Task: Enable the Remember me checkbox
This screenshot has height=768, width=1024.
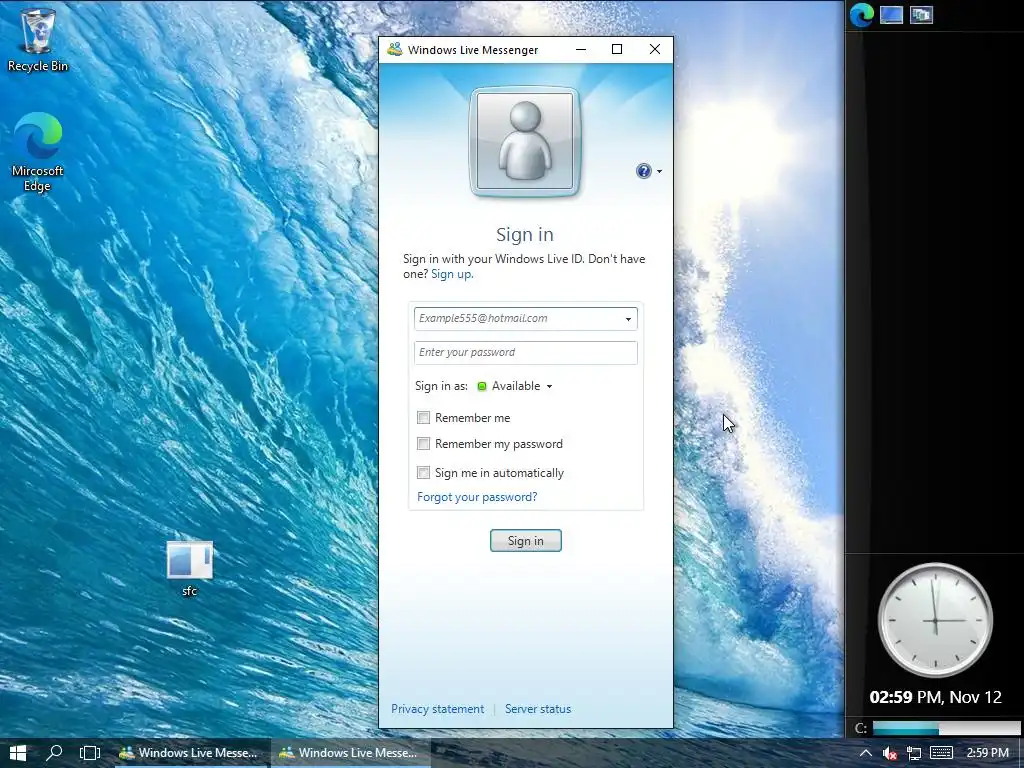Action: pos(423,417)
